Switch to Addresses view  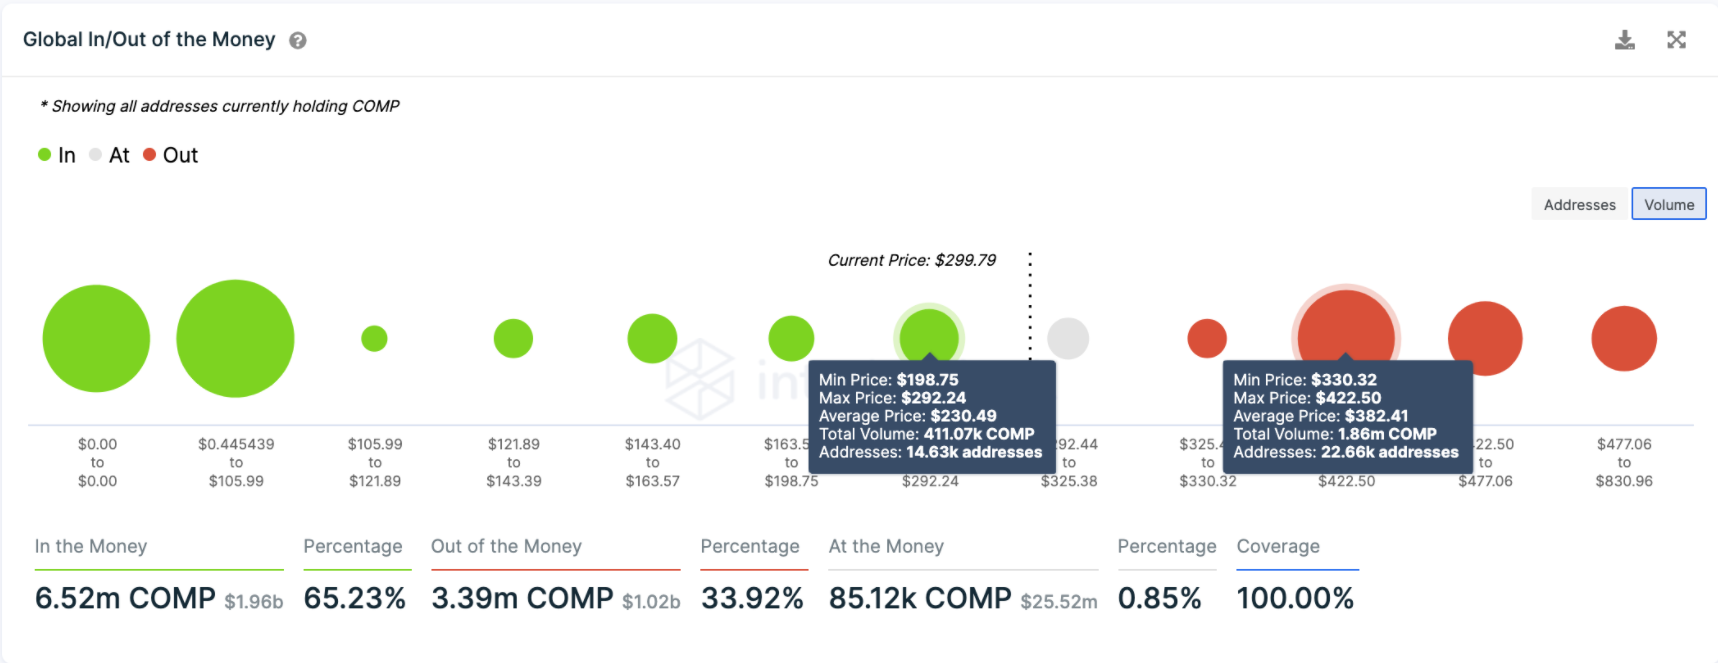tap(1579, 205)
